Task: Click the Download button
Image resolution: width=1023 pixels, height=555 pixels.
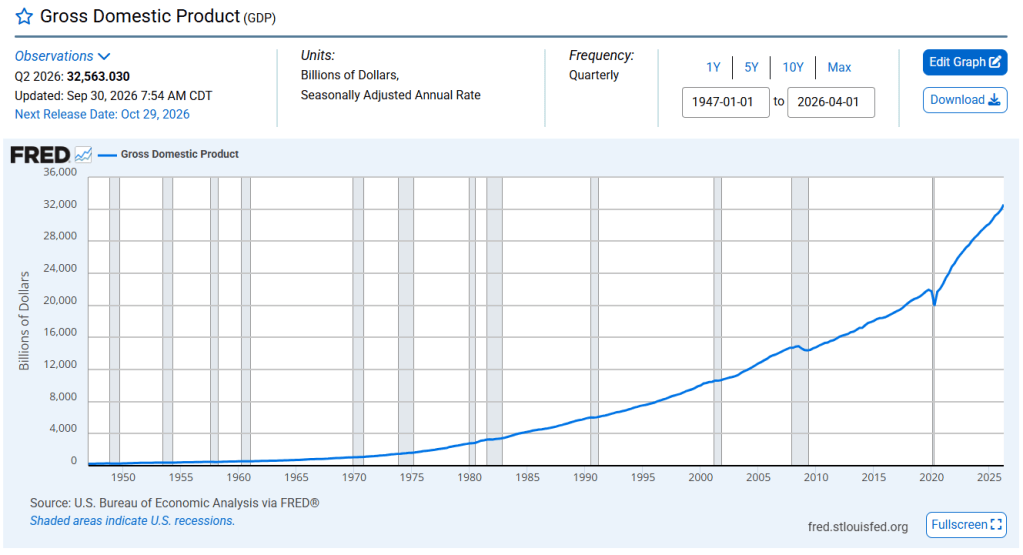Action: pyautogui.click(x=965, y=100)
